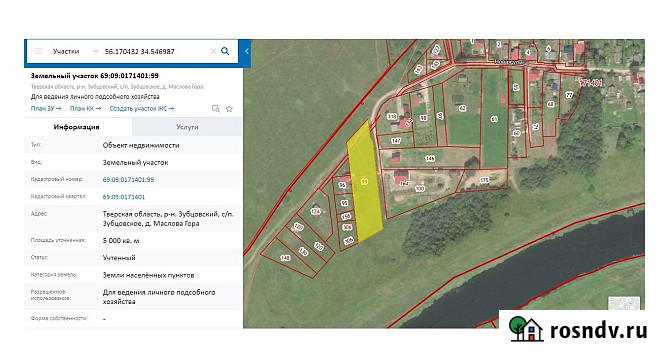Screen dimensions: 670x363
Task: Add parcel to favorites star icon
Action: point(229,109)
